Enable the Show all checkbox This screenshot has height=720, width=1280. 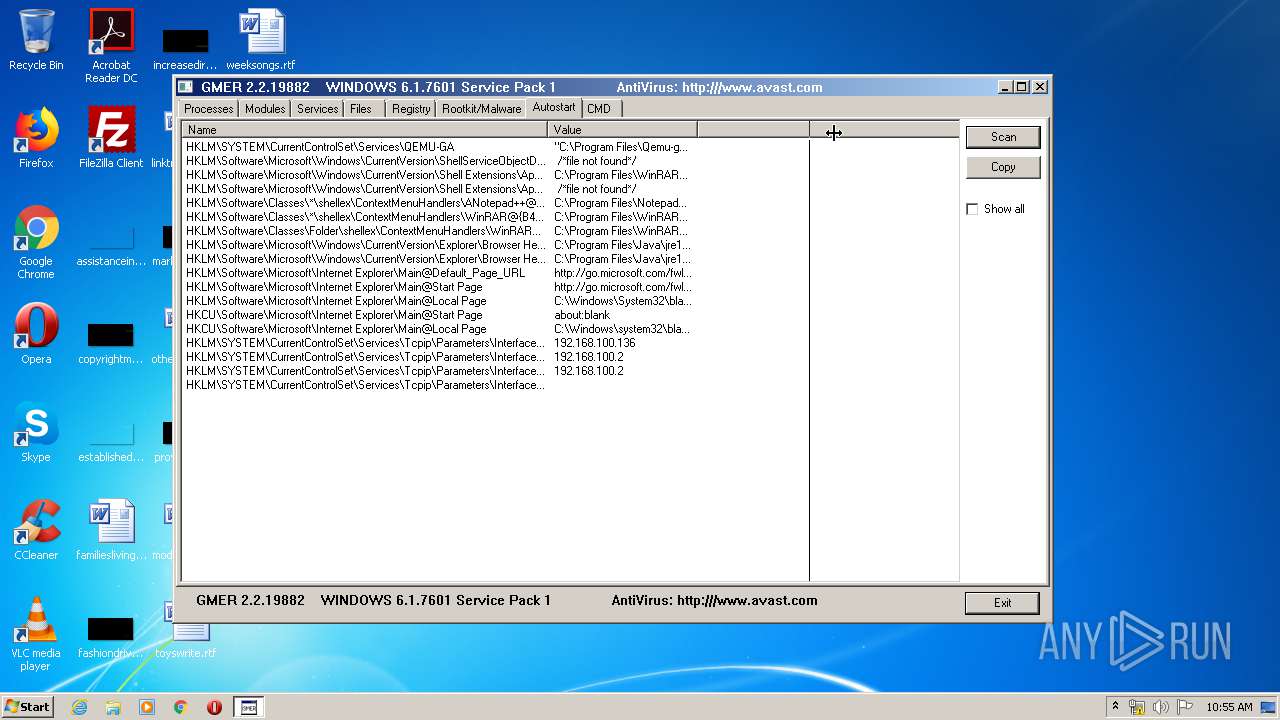972,209
